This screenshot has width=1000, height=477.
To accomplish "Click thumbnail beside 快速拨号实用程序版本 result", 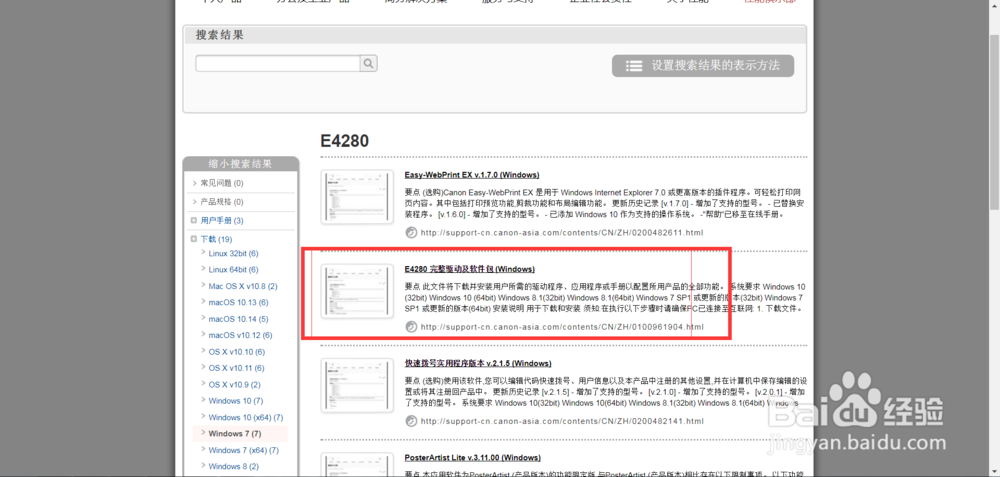I will tap(357, 385).
